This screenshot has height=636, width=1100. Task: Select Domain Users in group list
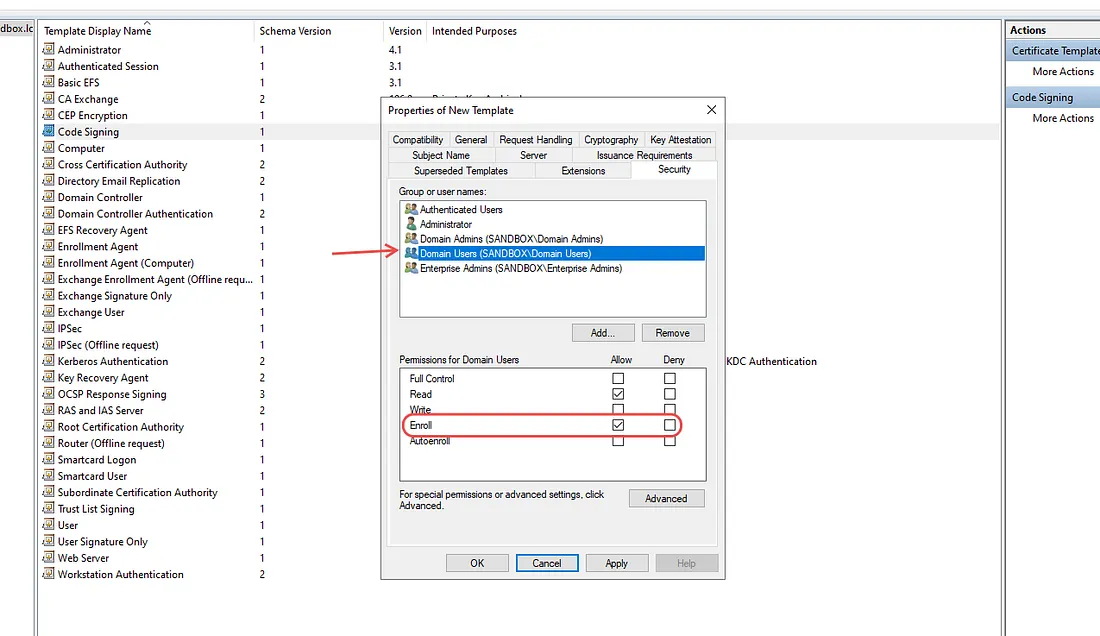point(505,254)
